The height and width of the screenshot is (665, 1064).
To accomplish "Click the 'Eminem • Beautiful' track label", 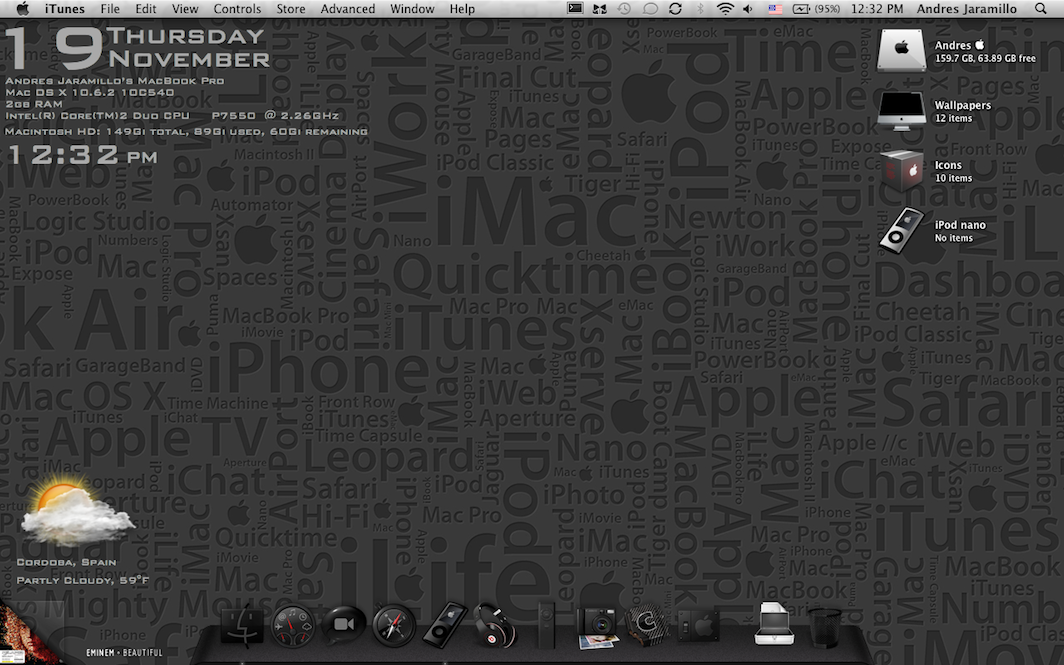I will [124, 652].
